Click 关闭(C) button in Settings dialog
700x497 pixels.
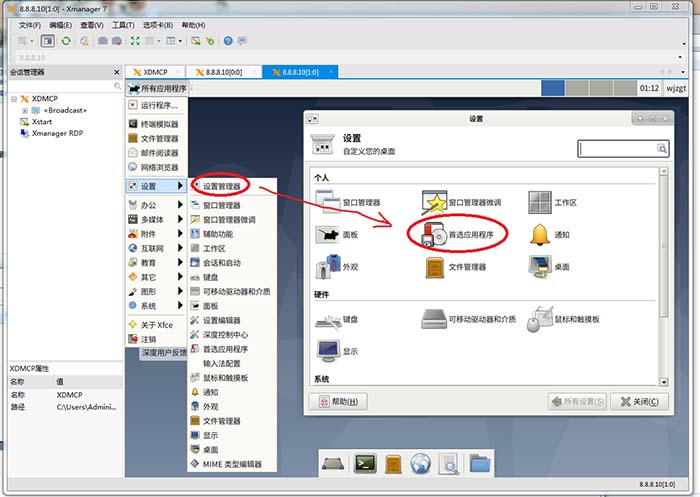[x=640, y=401]
